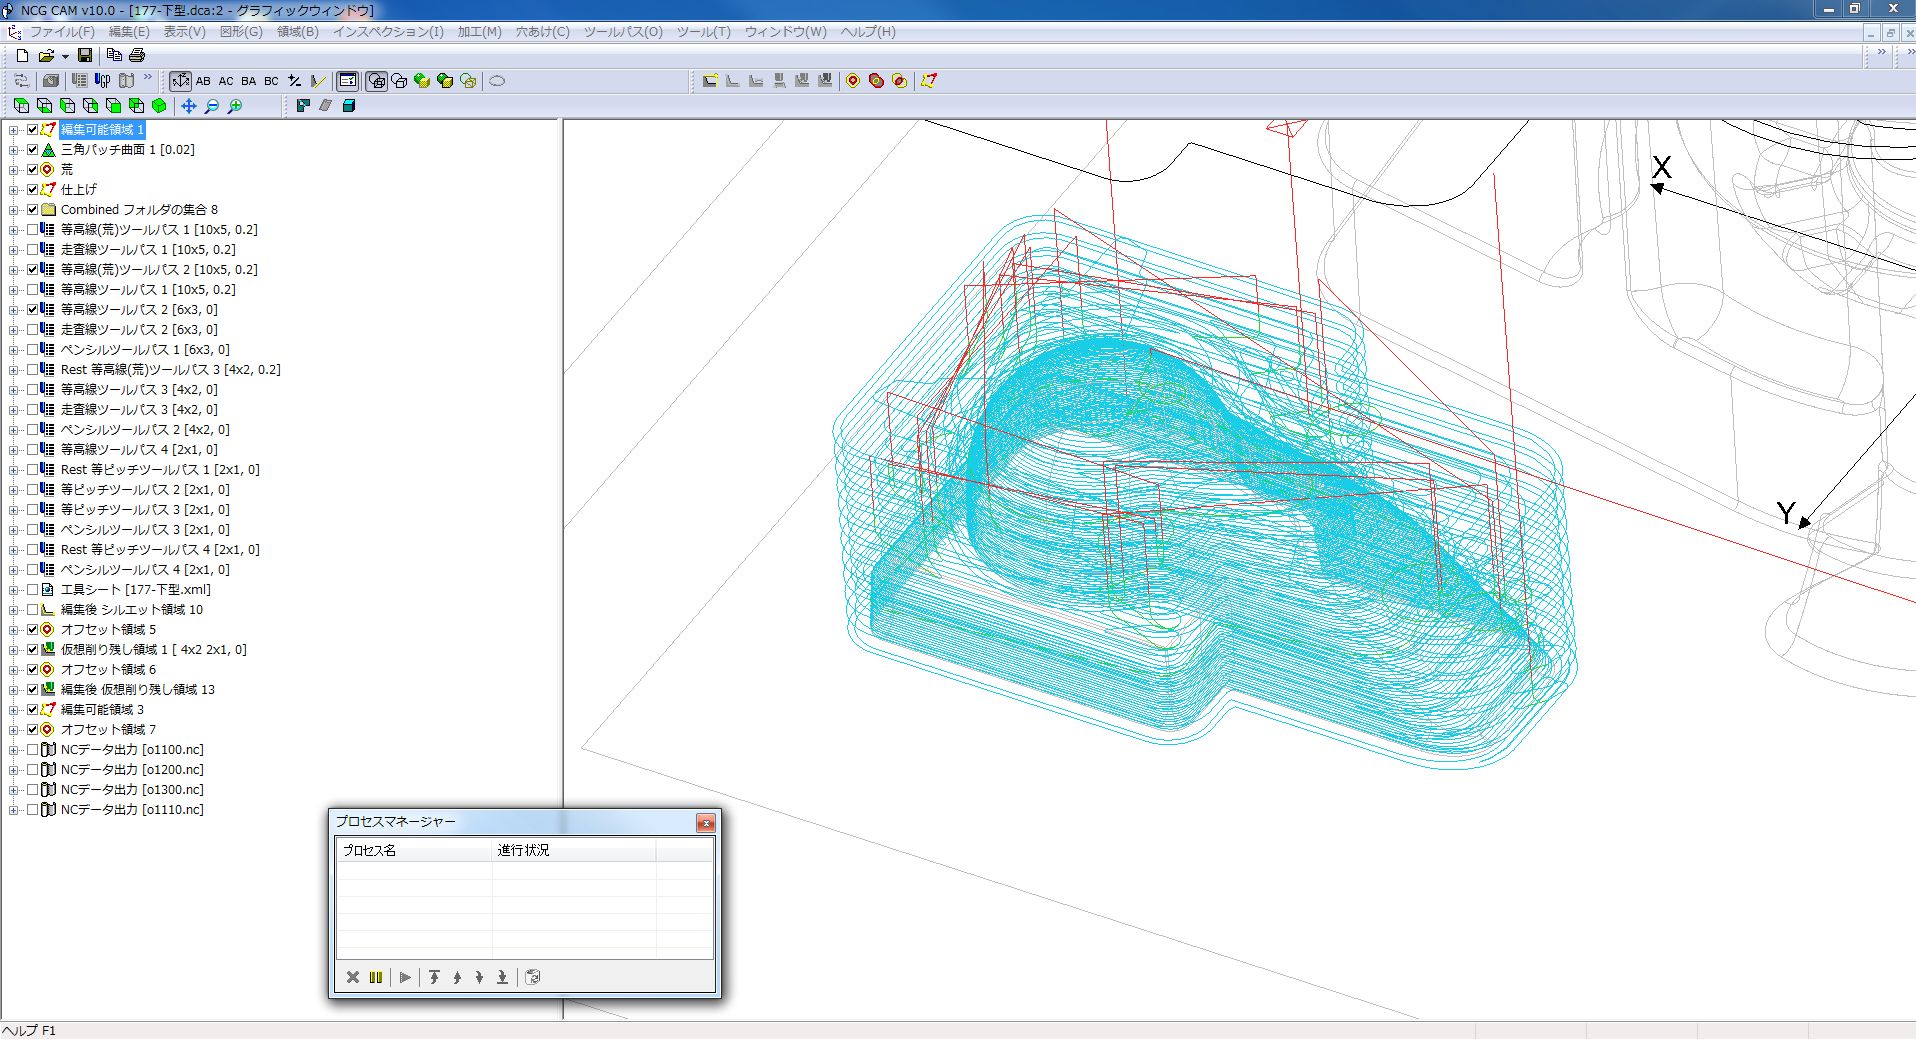
Task: Click toolbar overflow chevron near UGP icon
Action: tap(148, 78)
